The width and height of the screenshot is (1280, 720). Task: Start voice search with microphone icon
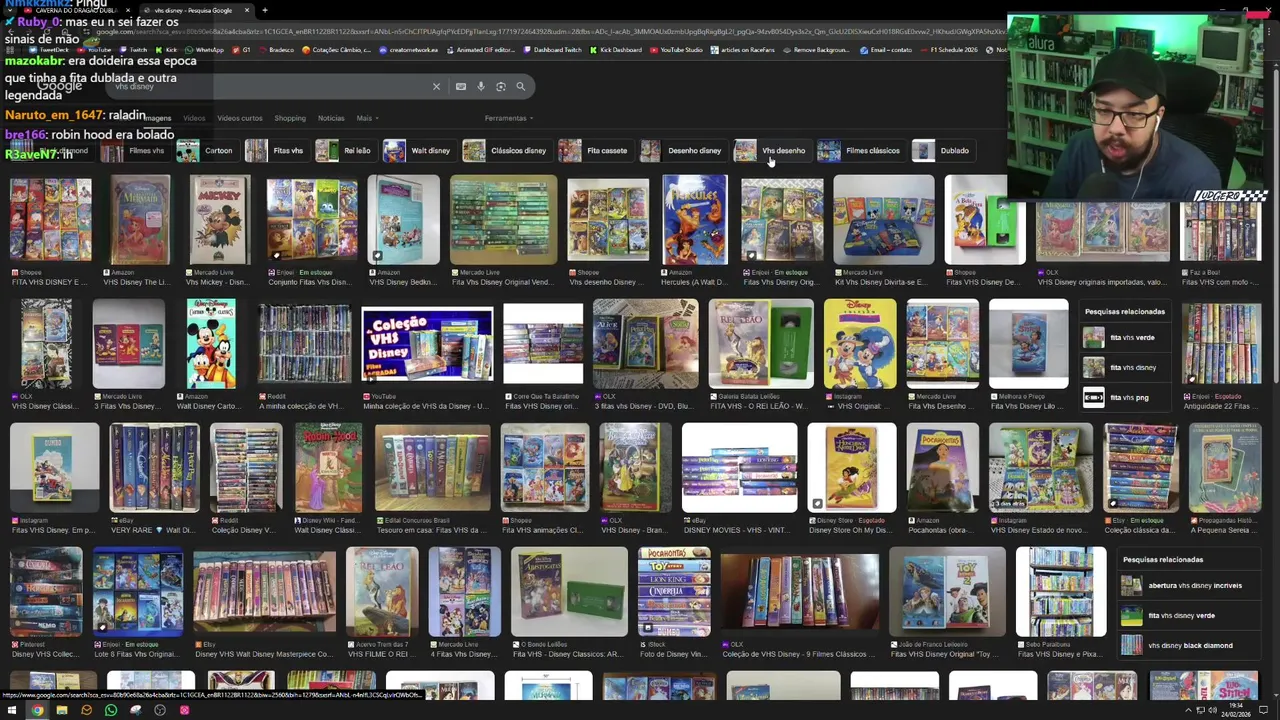tap(481, 87)
